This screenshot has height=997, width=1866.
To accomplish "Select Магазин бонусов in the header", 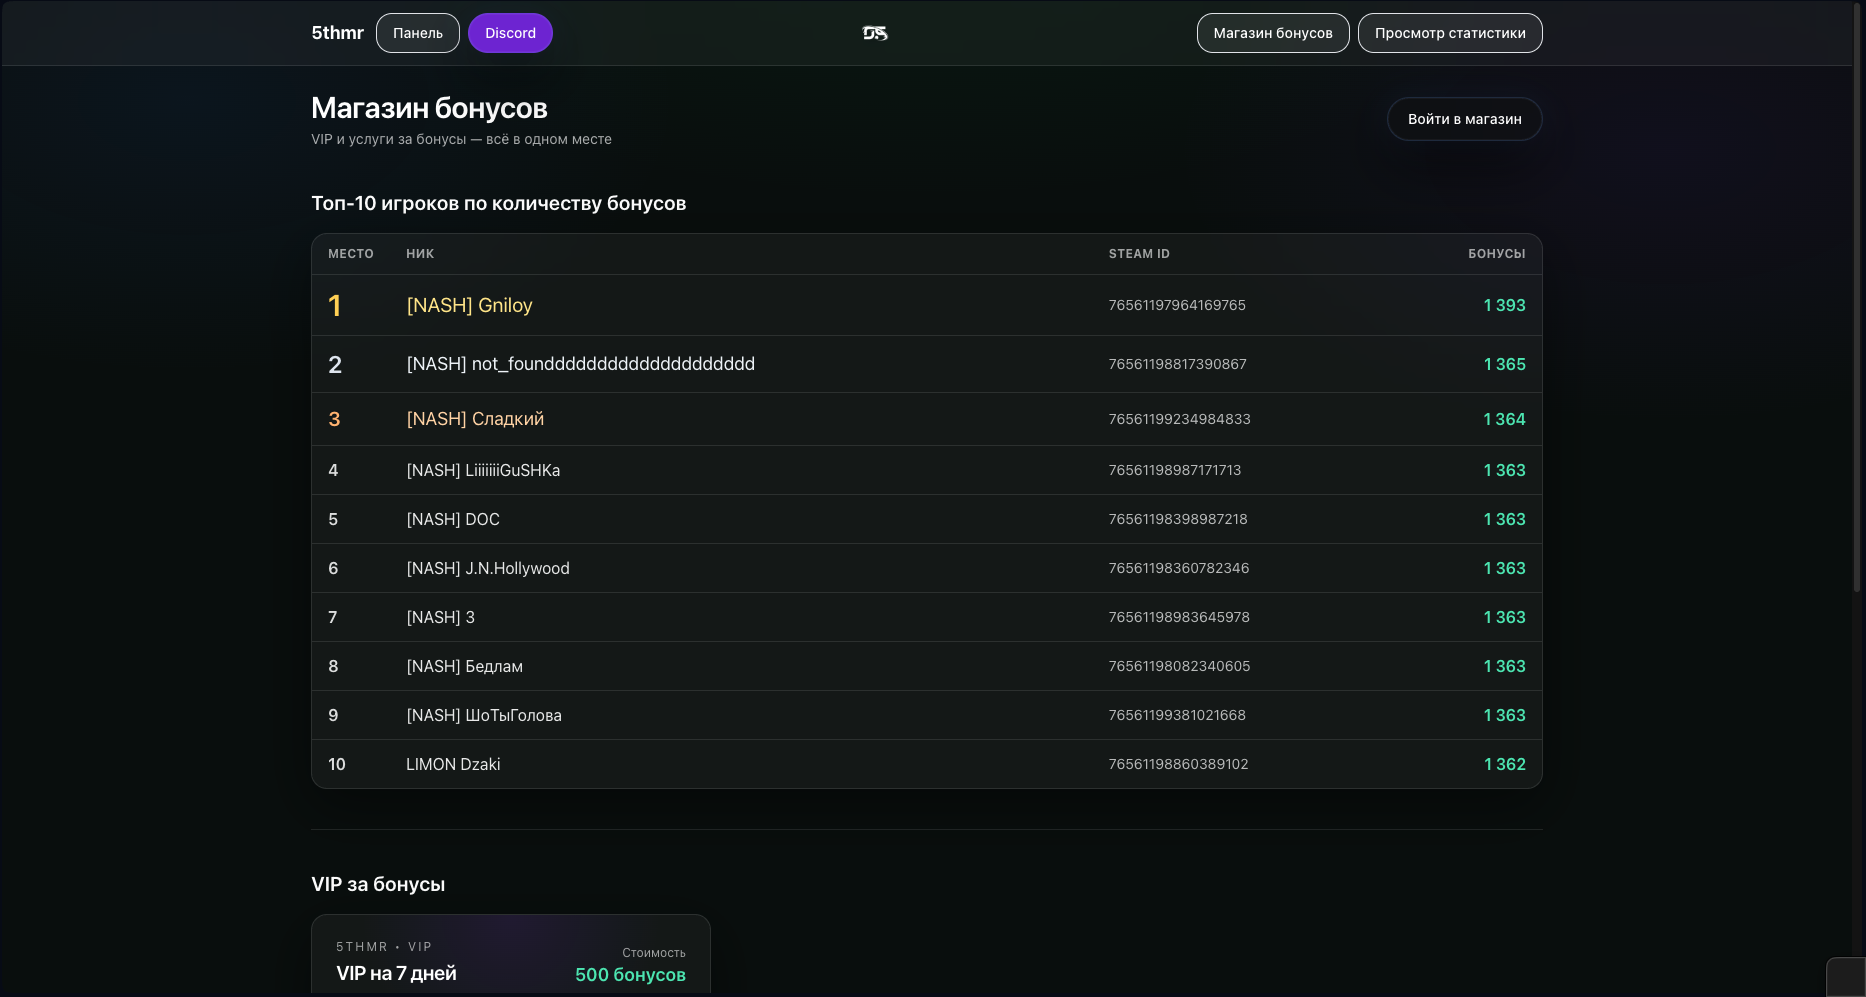I will click(x=1272, y=32).
